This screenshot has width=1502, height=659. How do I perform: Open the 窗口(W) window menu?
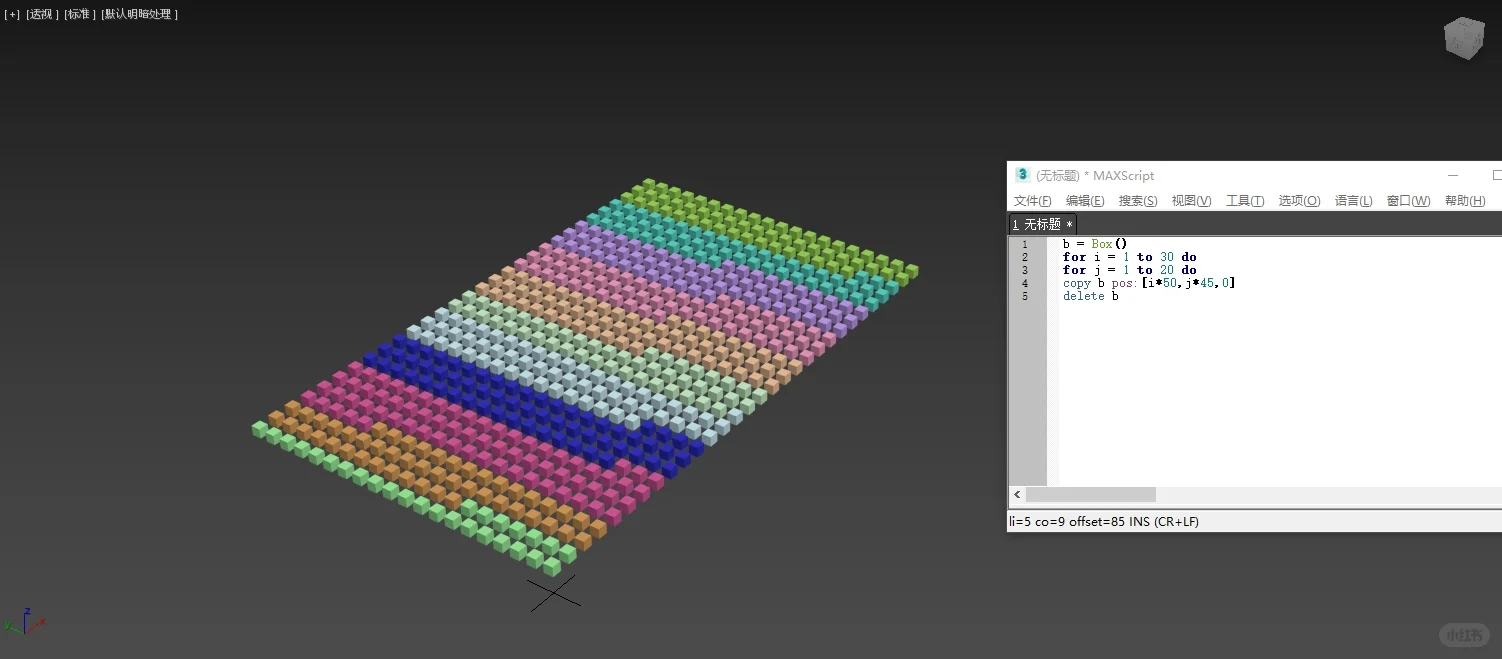[1408, 200]
